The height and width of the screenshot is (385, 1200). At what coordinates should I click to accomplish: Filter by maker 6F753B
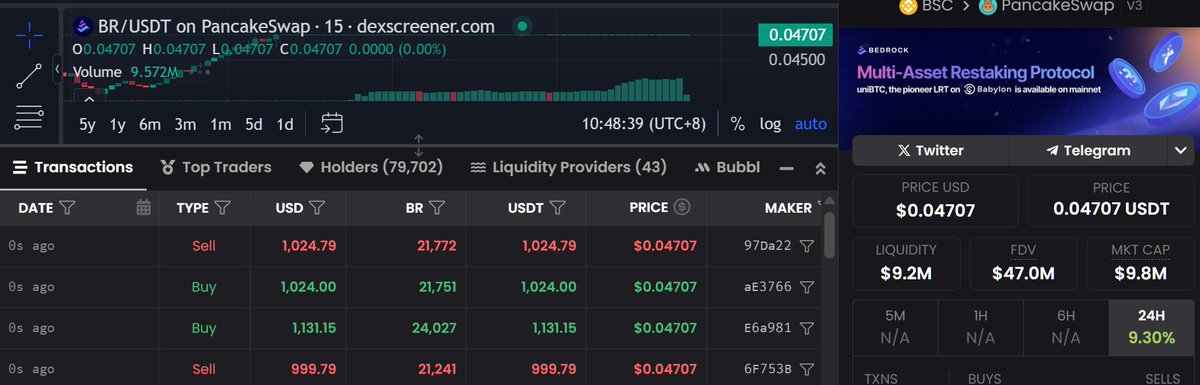coord(807,369)
